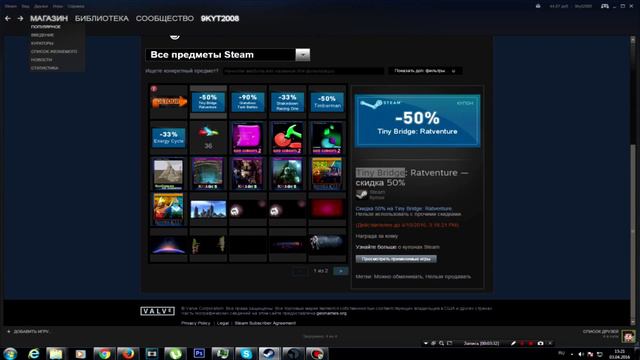Select КУРАТОРЫ in the store submenu
Viewport: 640px width, 360px height.
click(x=42, y=43)
